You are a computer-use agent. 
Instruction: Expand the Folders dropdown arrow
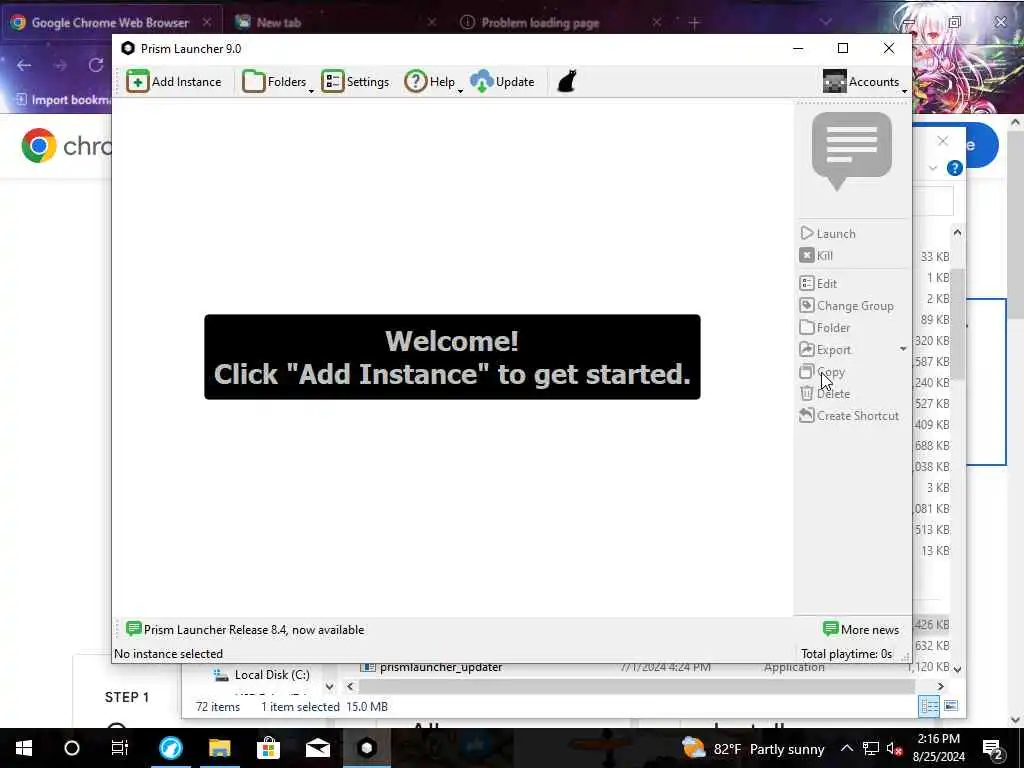(x=312, y=91)
